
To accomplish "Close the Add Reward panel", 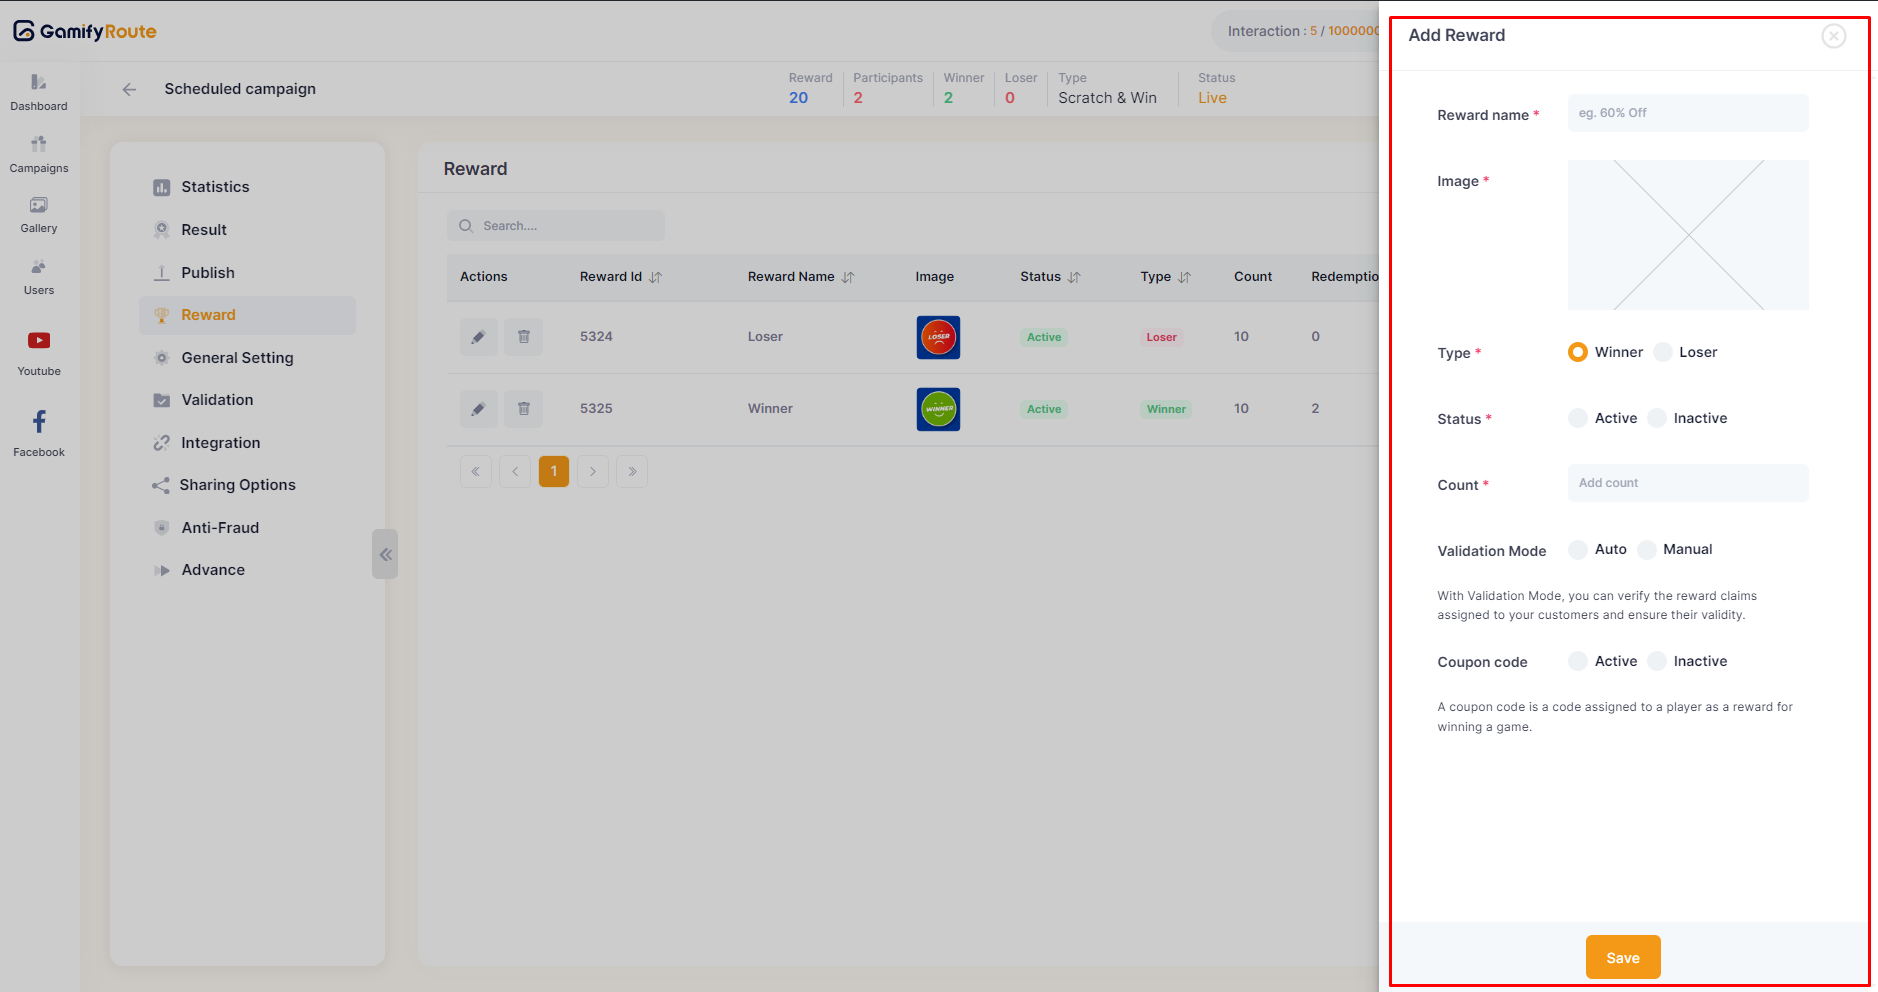I will tap(1833, 36).
